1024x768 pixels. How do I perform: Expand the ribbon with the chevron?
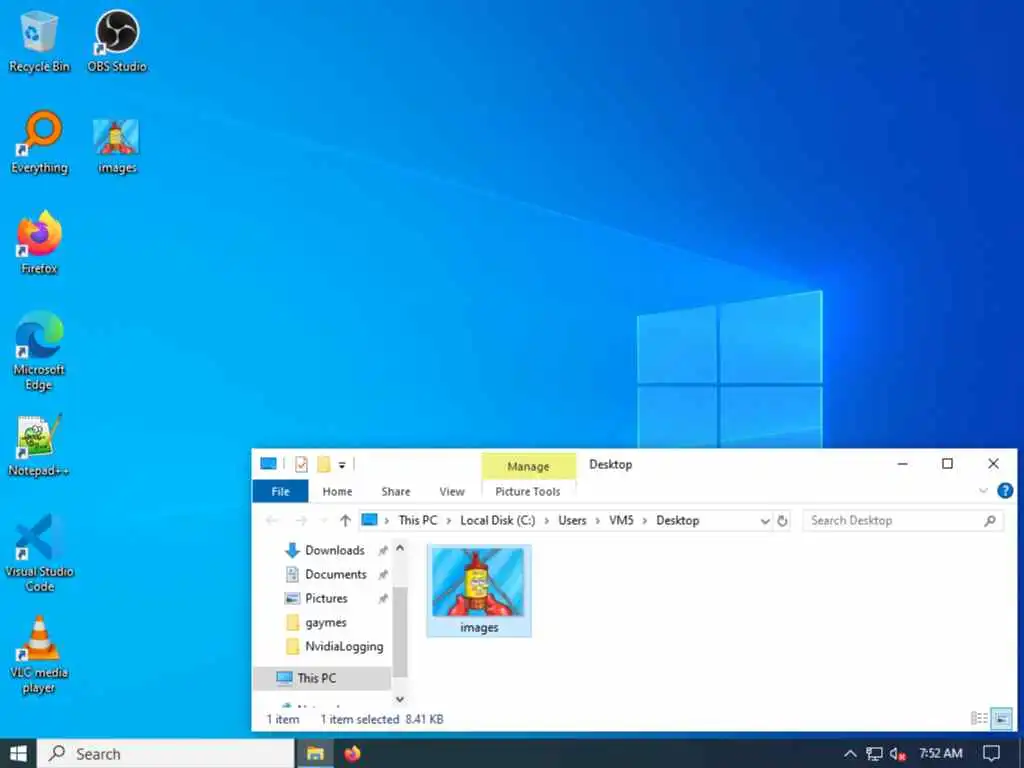click(x=983, y=491)
